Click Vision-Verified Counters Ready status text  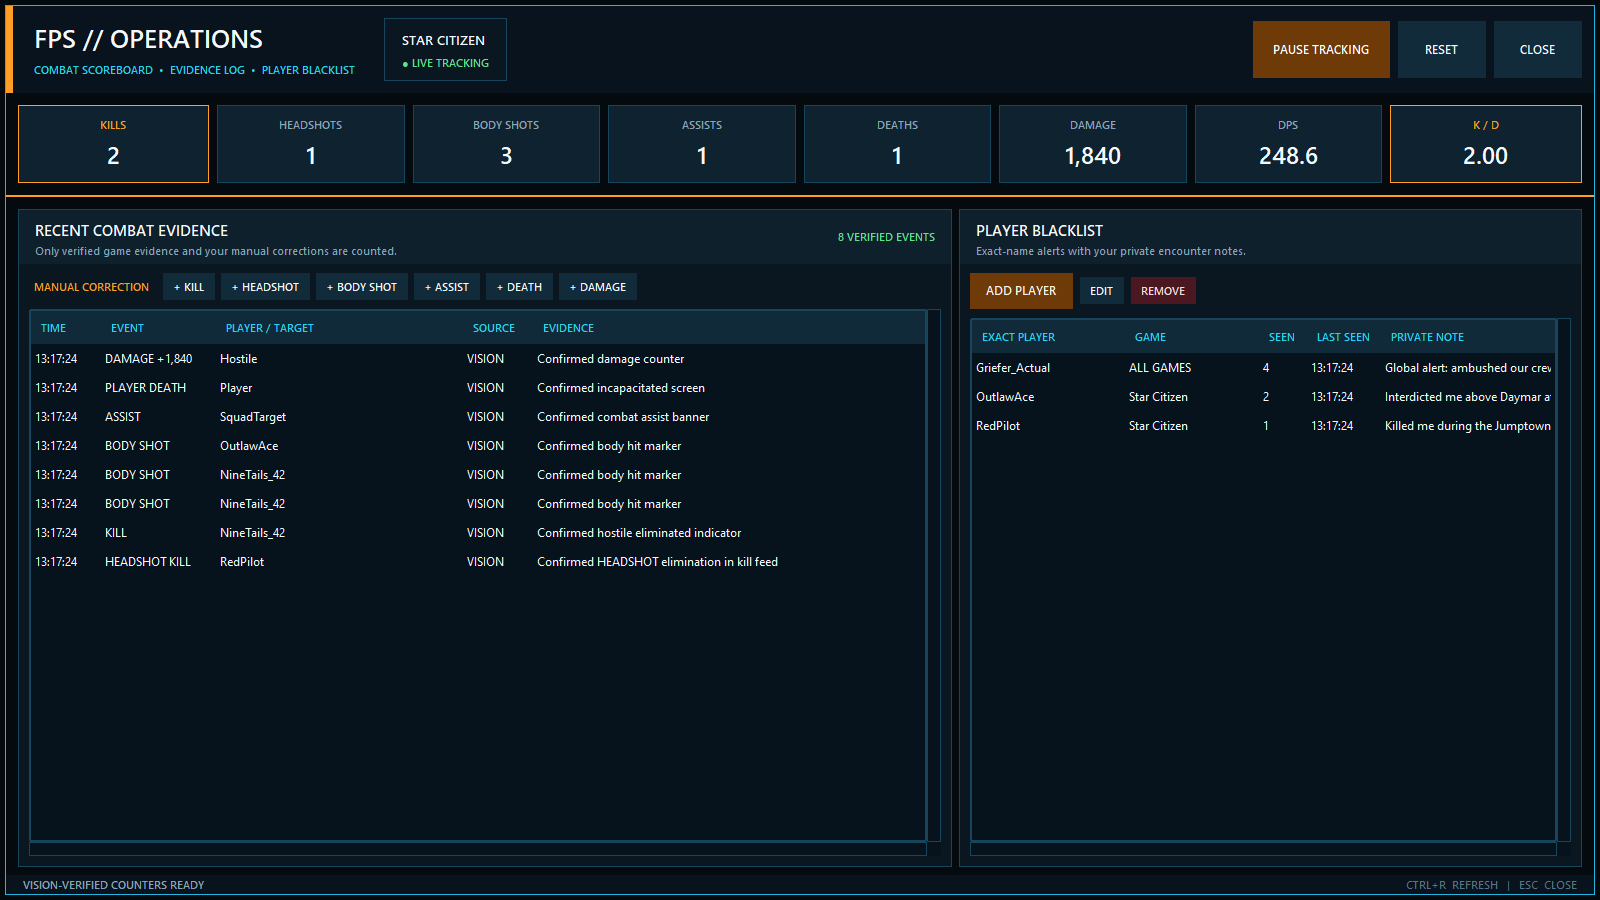pyautogui.click(x=113, y=885)
